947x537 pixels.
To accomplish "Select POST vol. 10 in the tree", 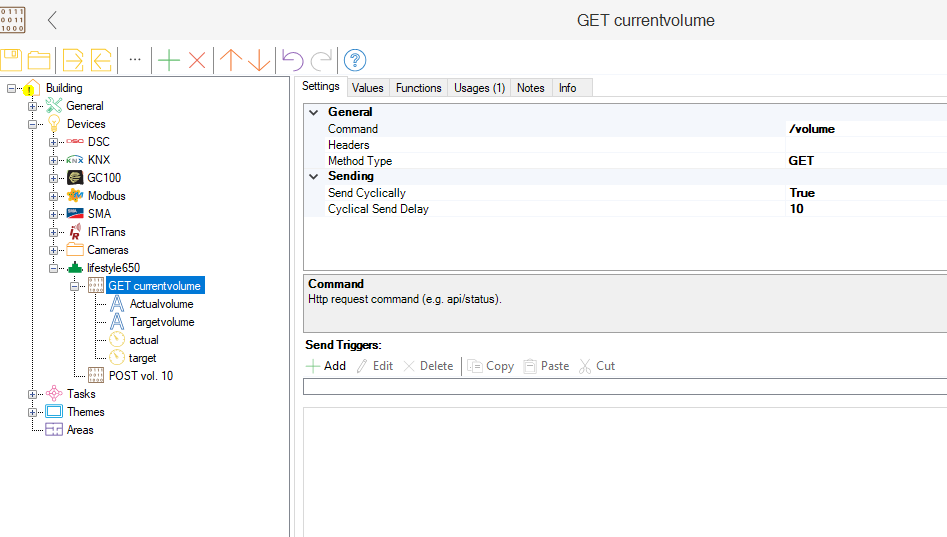I will click(x=140, y=376).
